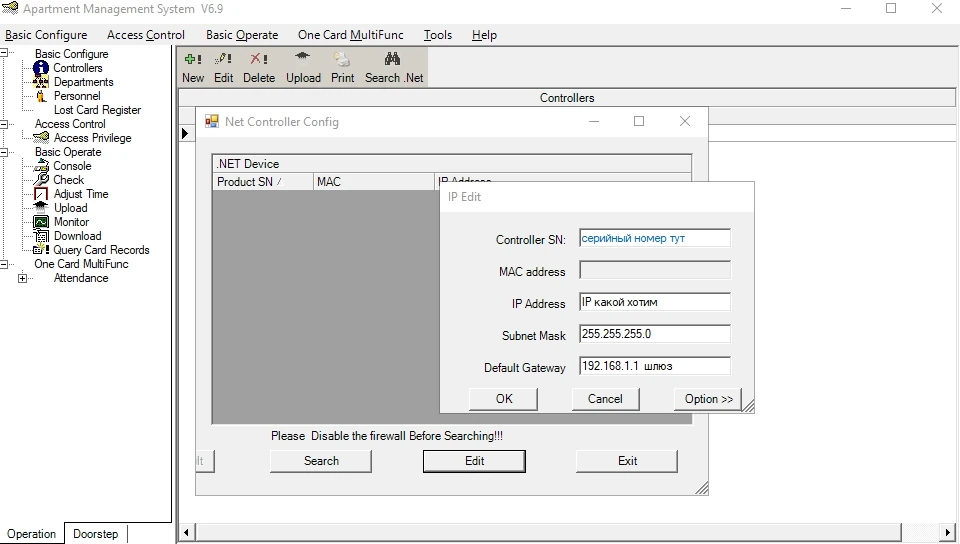Open Check in the sidebar tree
This screenshot has width=960, height=544.
tap(69, 180)
